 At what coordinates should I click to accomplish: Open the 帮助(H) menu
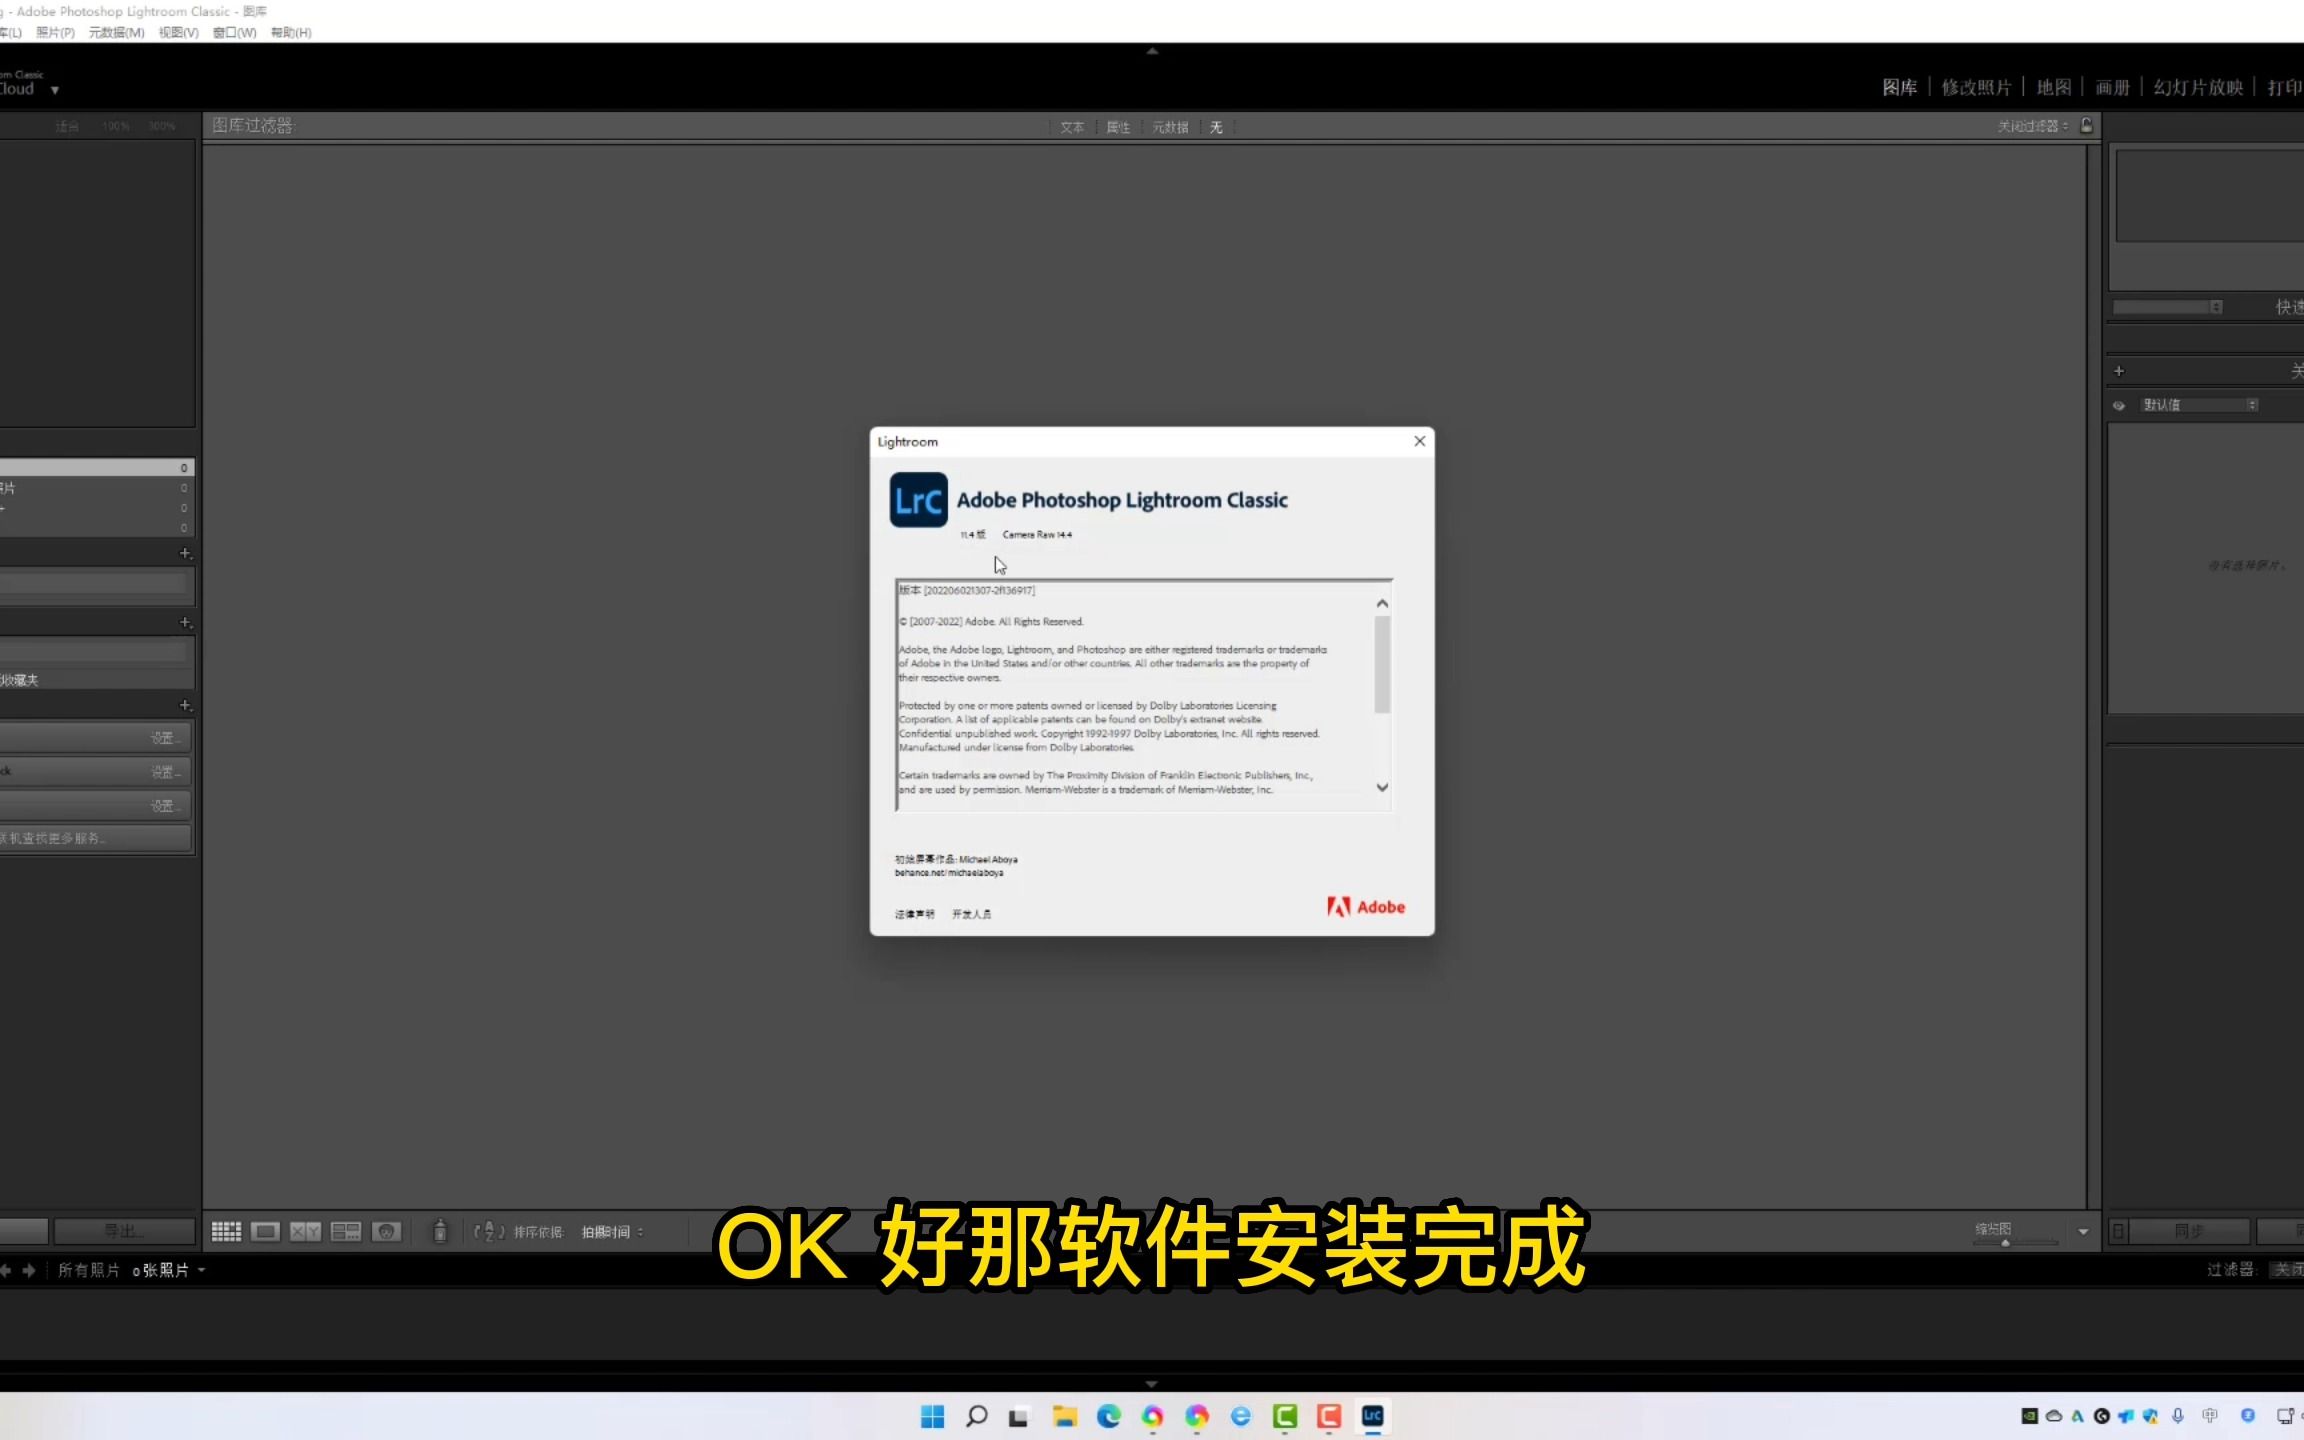[291, 33]
